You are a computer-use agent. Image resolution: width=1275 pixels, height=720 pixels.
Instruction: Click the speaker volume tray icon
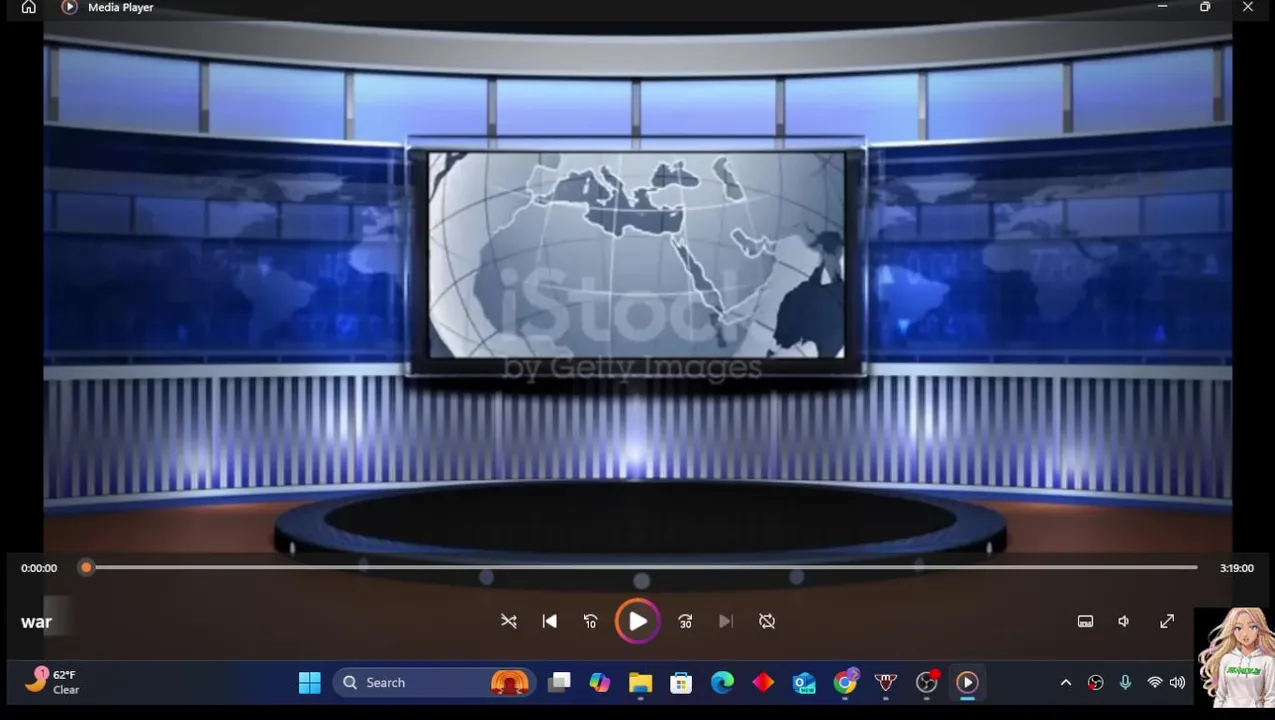pyautogui.click(x=1177, y=683)
